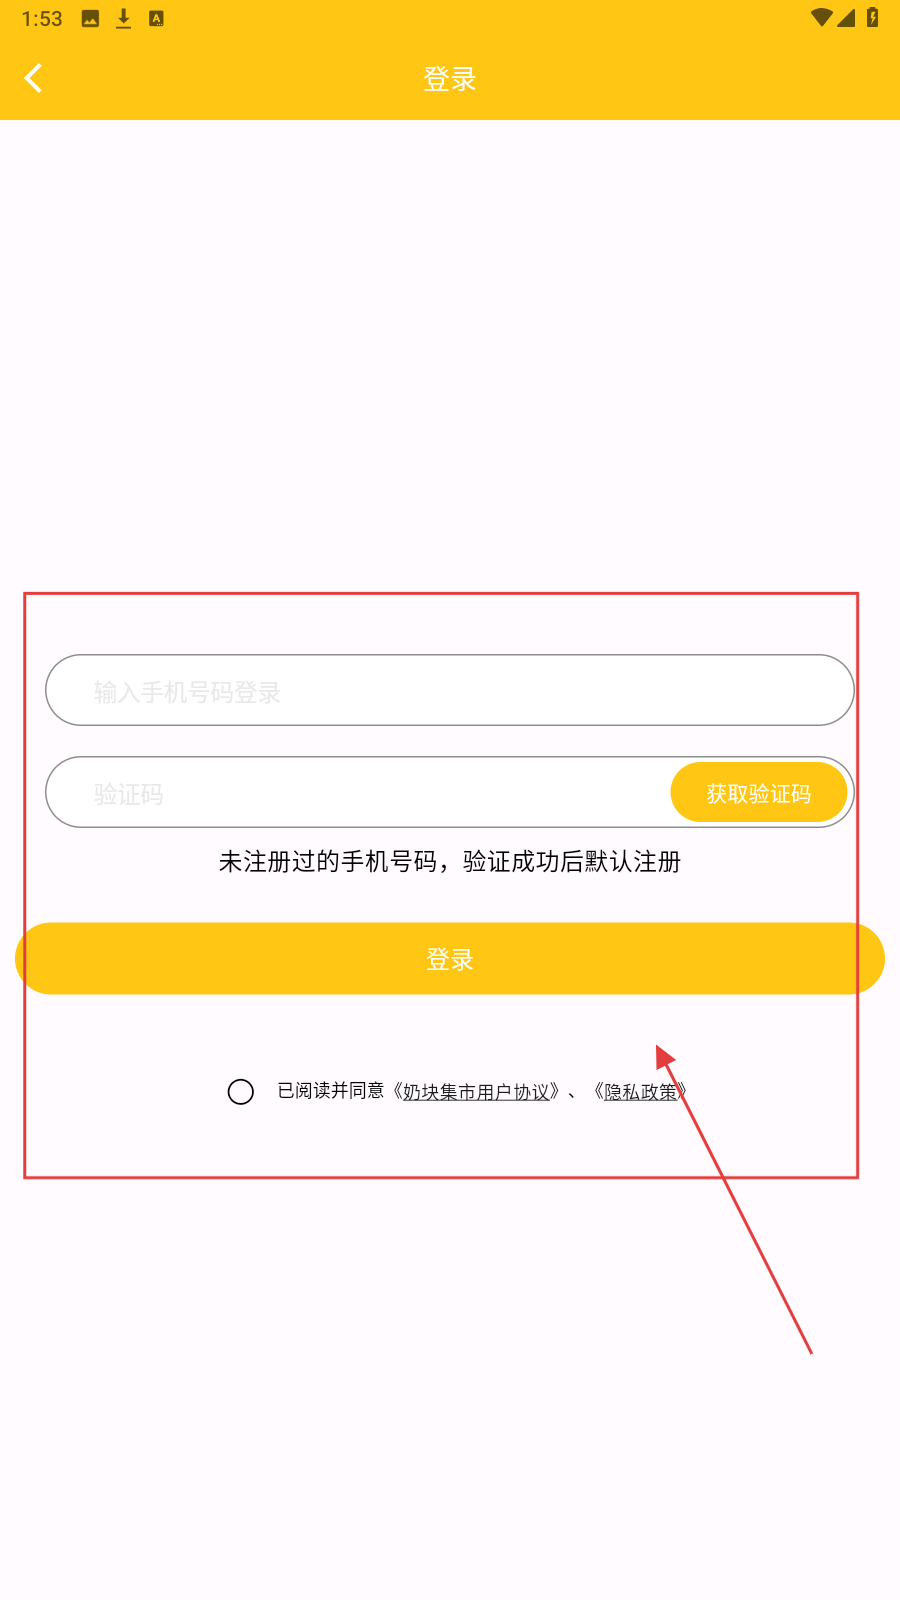The image size is (900, 1600).
Task: Open the 奶块集市用户协议 link
Action: click(x=476, y=1092)
